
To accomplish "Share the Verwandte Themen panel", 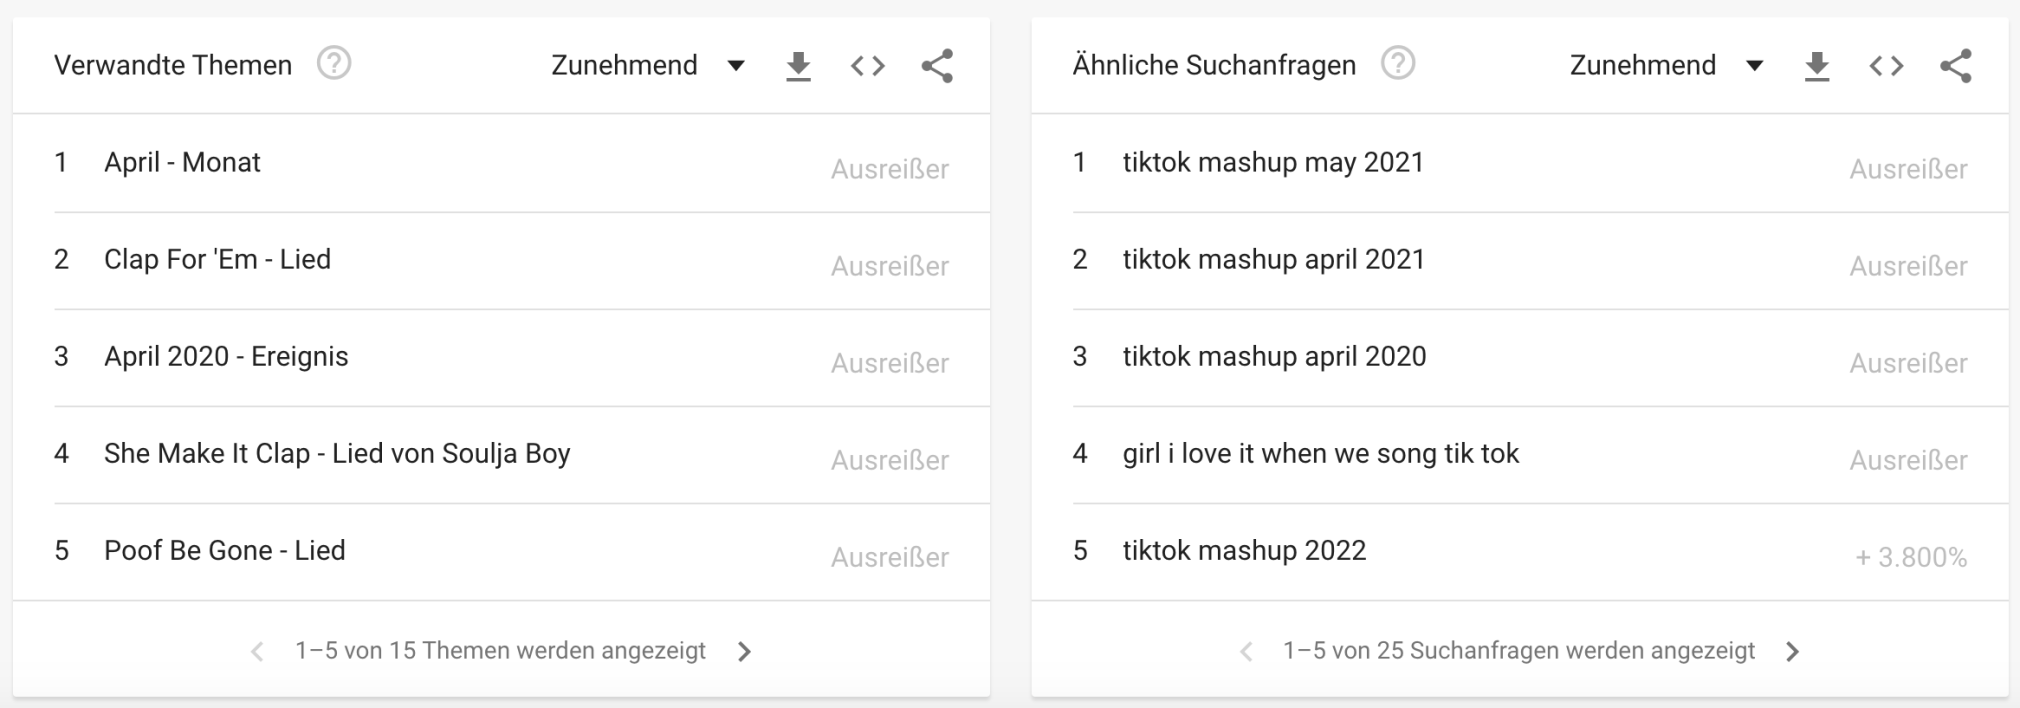I will [x=936, y=65].
